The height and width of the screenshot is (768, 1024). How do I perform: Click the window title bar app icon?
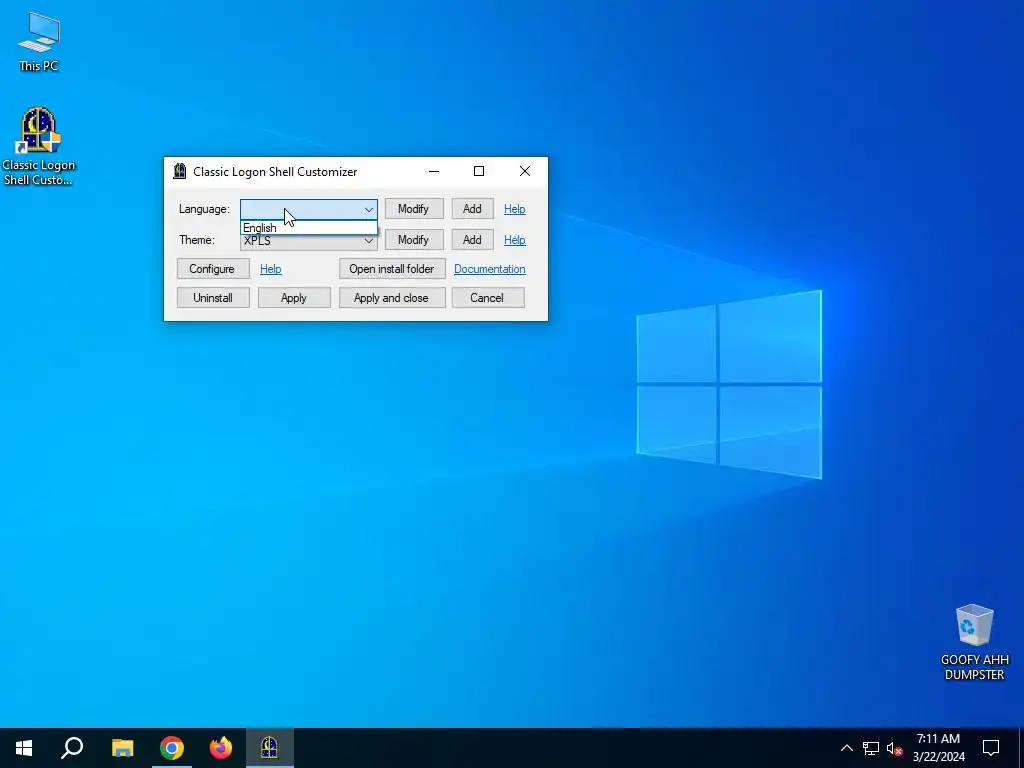180,172
